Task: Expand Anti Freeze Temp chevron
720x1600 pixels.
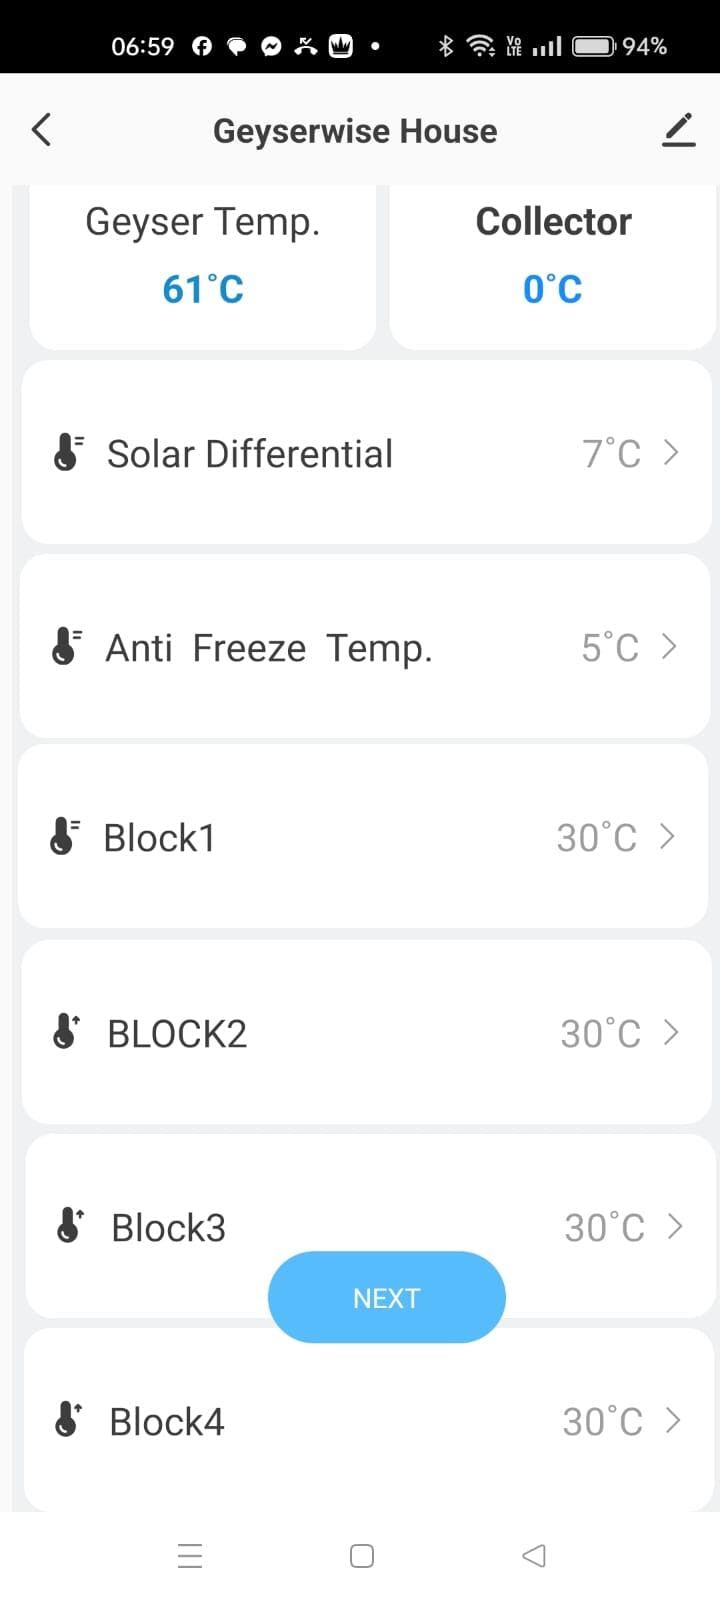Action: coord(669,647)
